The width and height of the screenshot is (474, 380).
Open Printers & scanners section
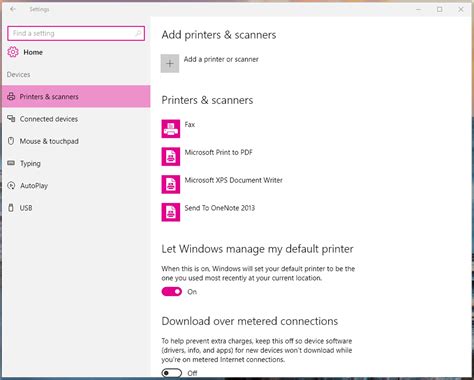click(x=76, y=97)
